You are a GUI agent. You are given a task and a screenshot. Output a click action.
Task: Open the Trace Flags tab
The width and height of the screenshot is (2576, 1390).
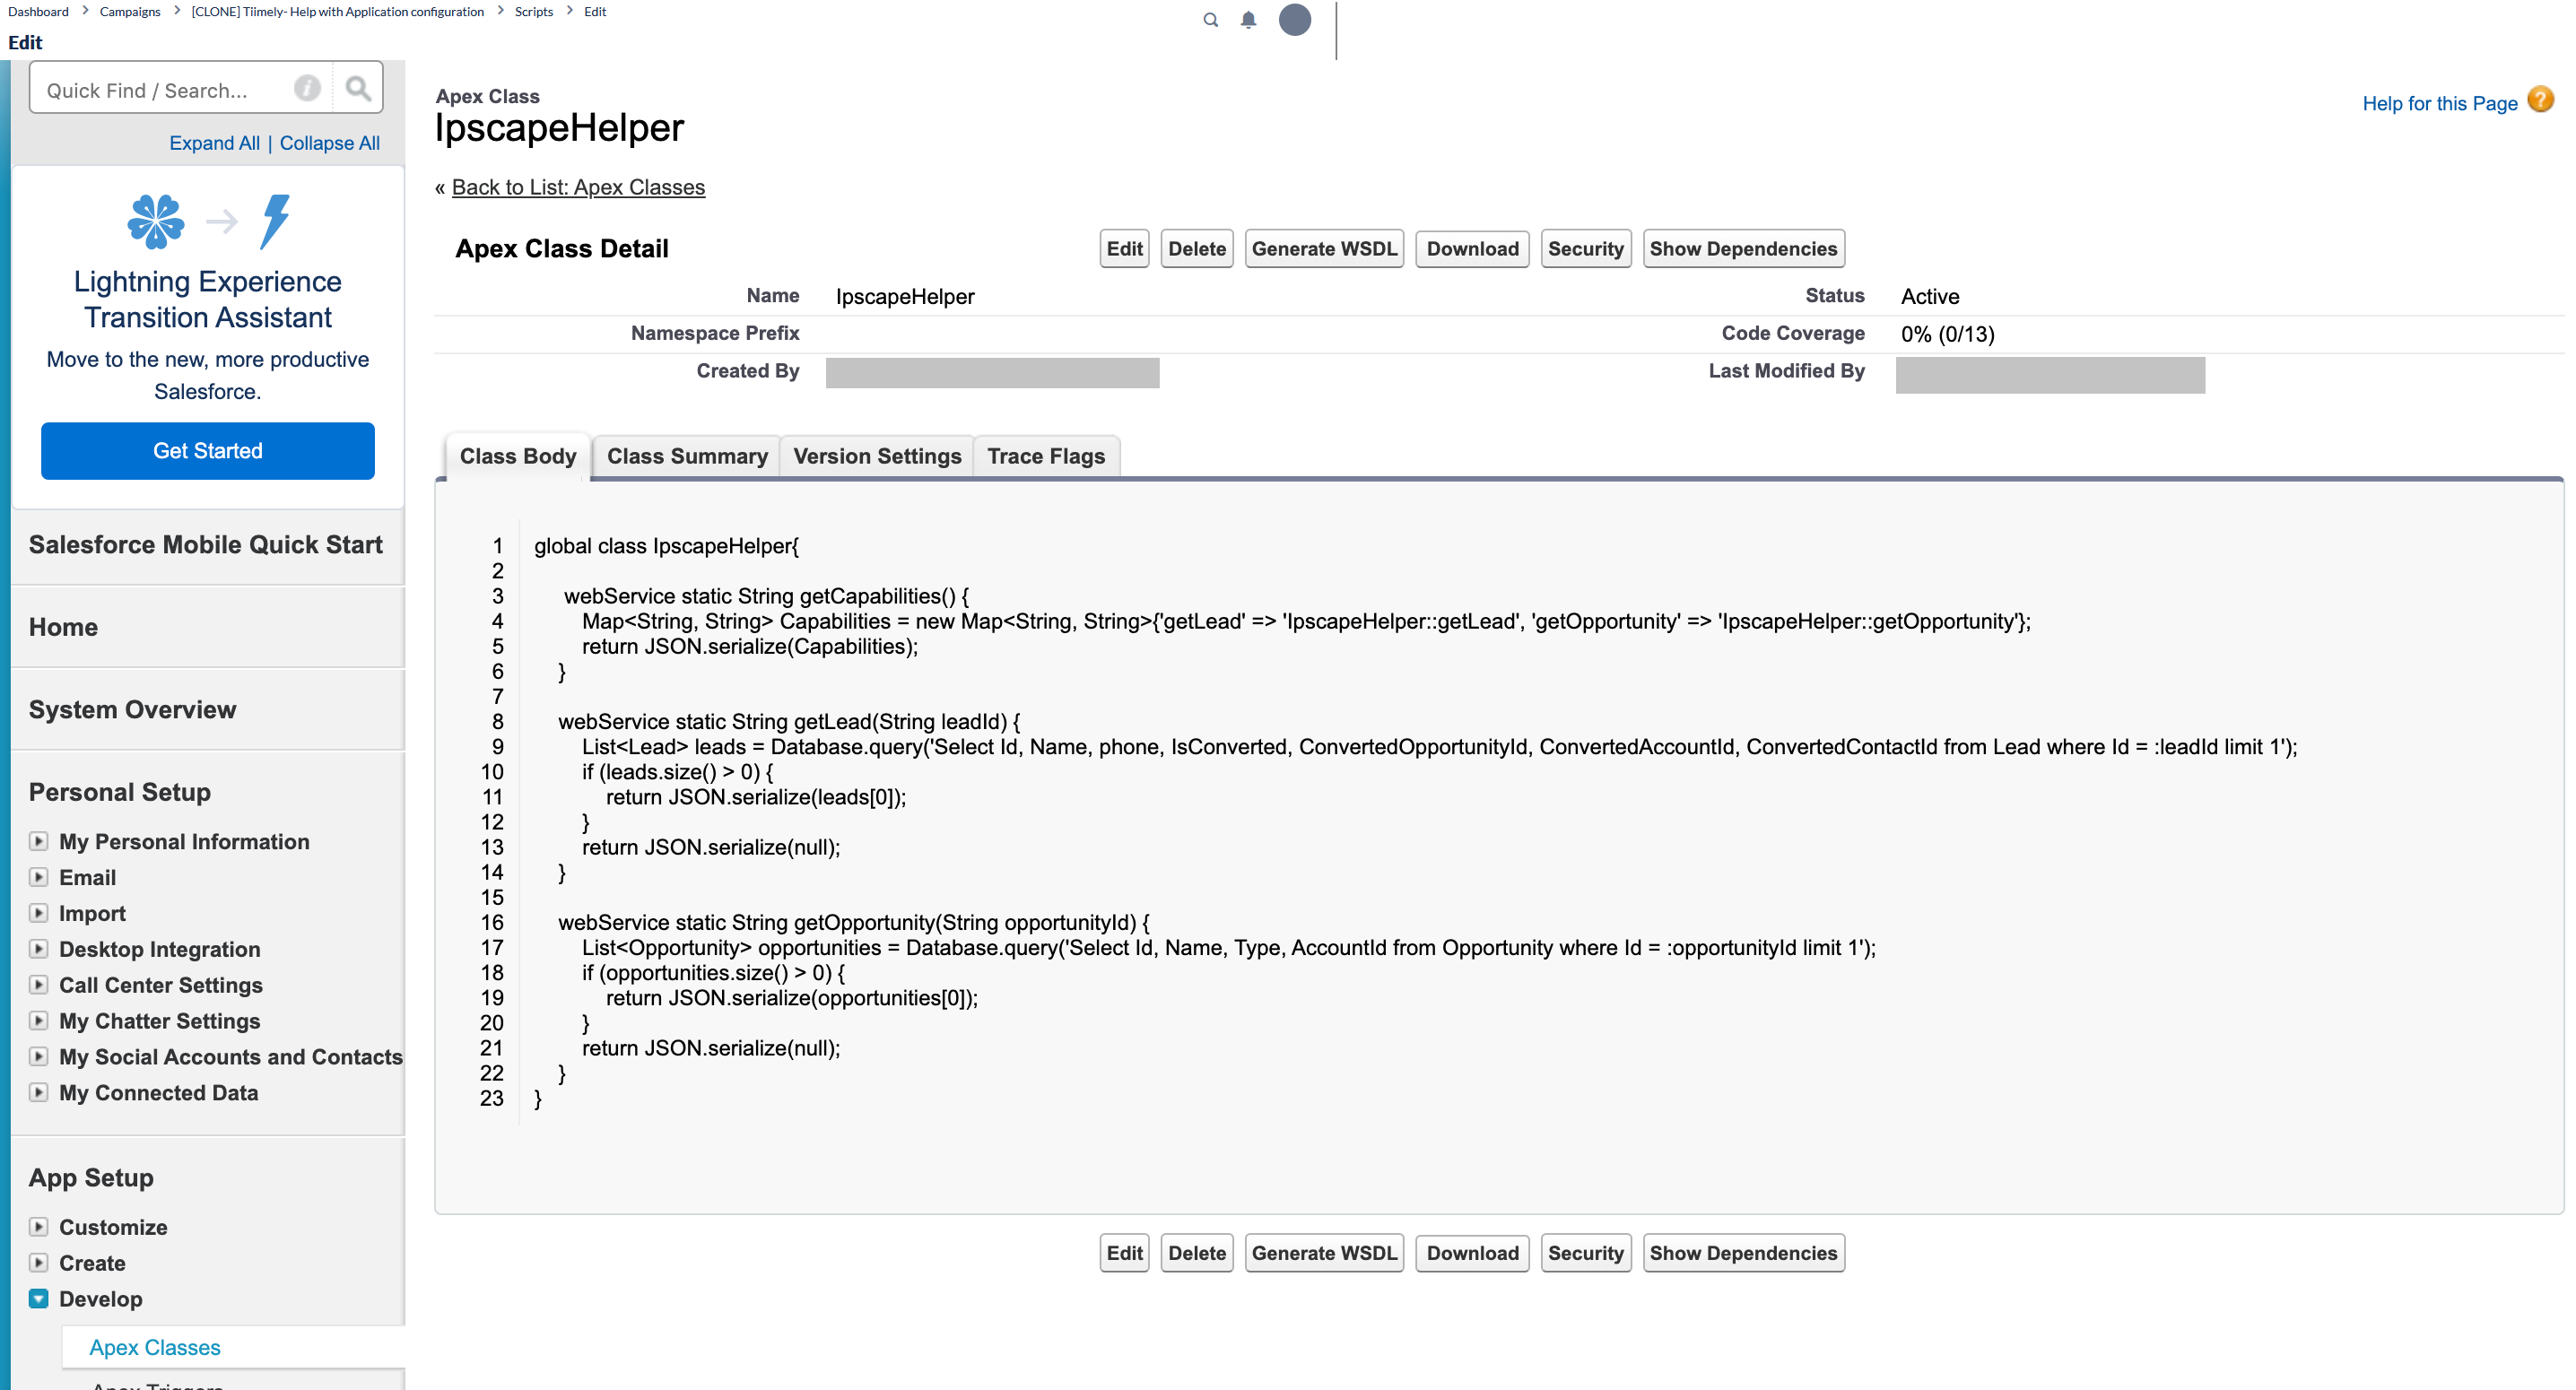pyautogui.click(x=1046, y=456)
